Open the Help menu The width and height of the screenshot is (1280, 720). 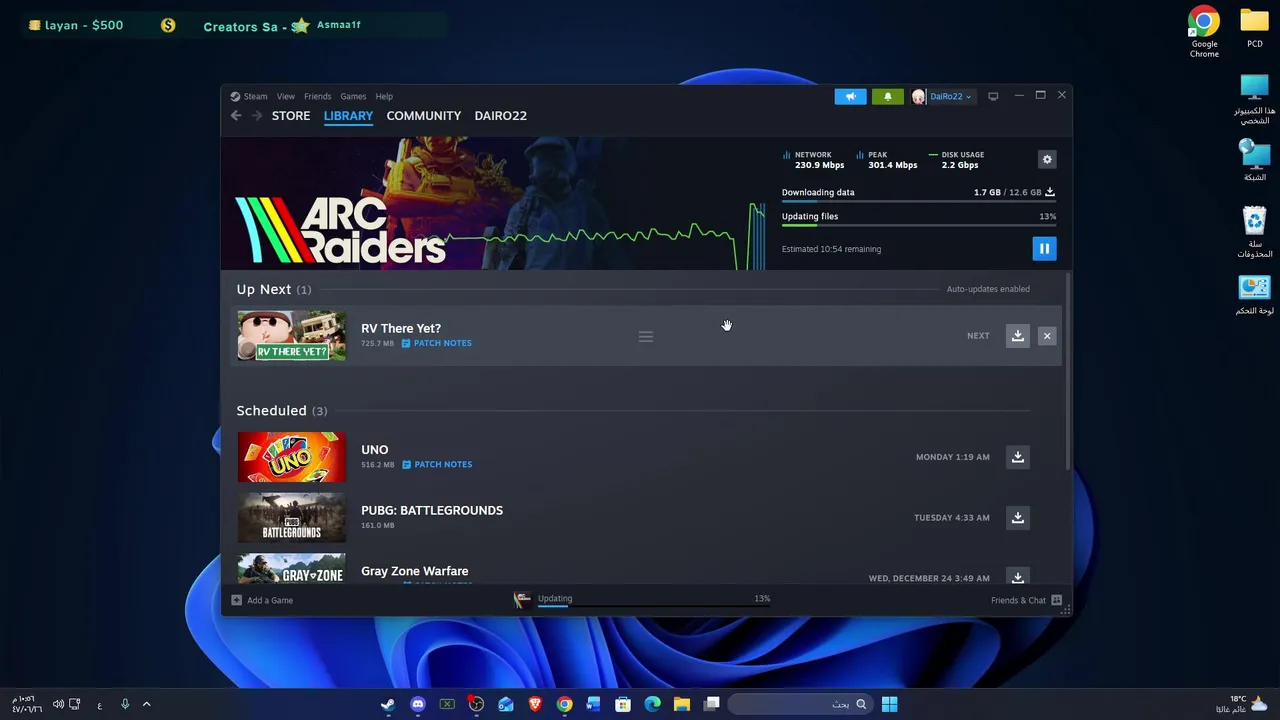384,96
